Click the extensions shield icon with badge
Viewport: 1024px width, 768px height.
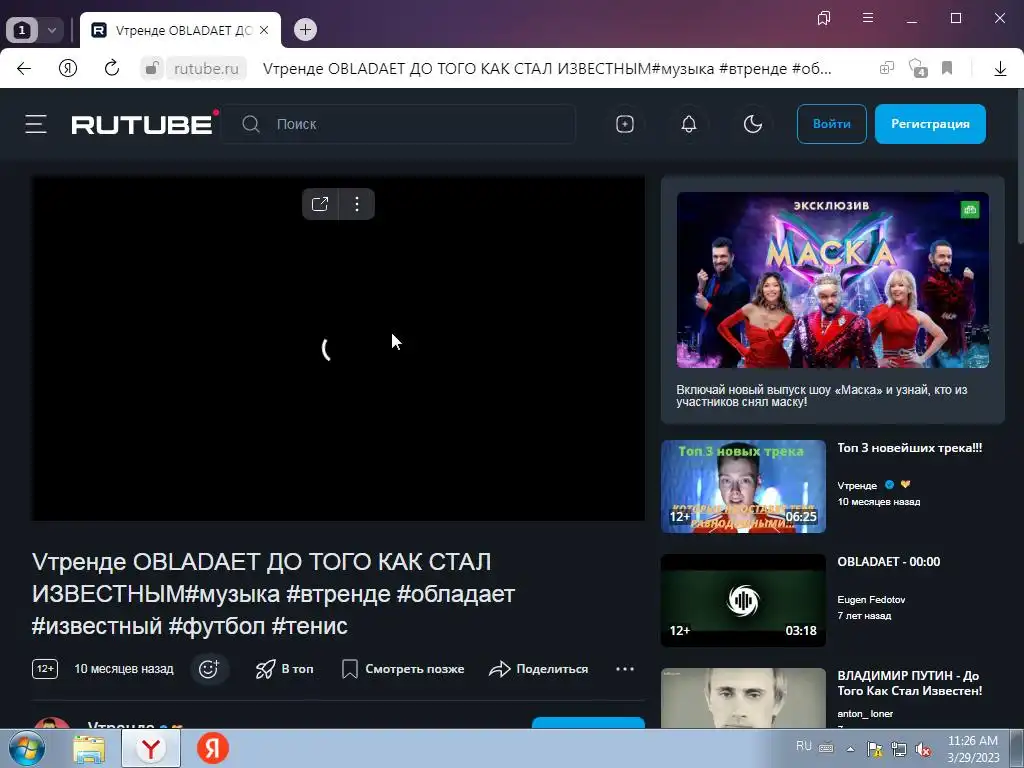coord(918,68)
